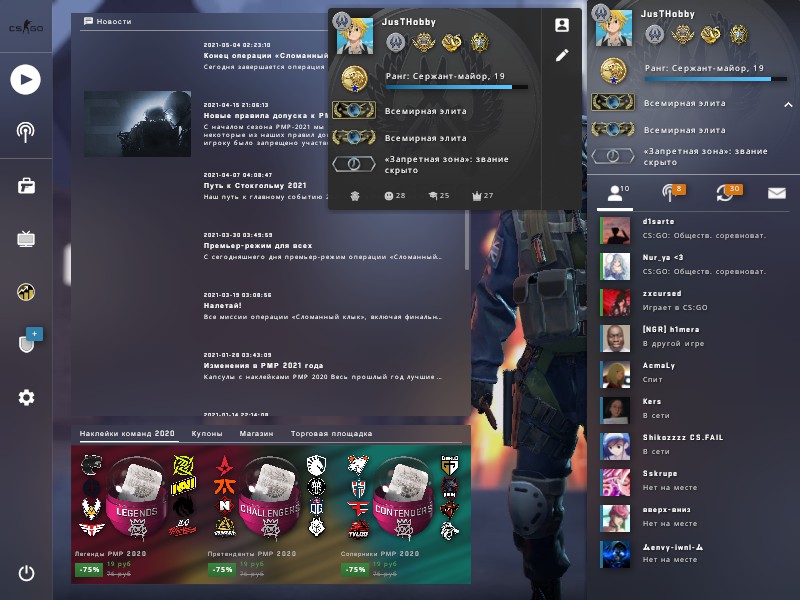Open the news item Путь к Стокгольму 2021
Viewport: 800px width, 600px height.
(x=255, y=185)
